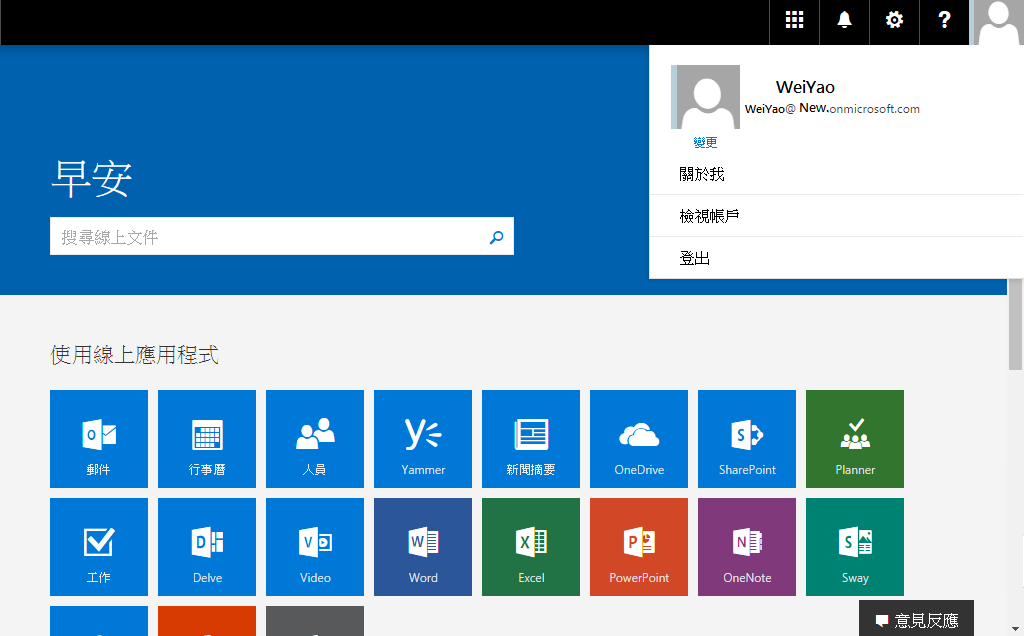Image resolution: width=1024 pixels, height=636 pixels.
Task: Launch the OneNote tile
Action: tap(747, 547)
